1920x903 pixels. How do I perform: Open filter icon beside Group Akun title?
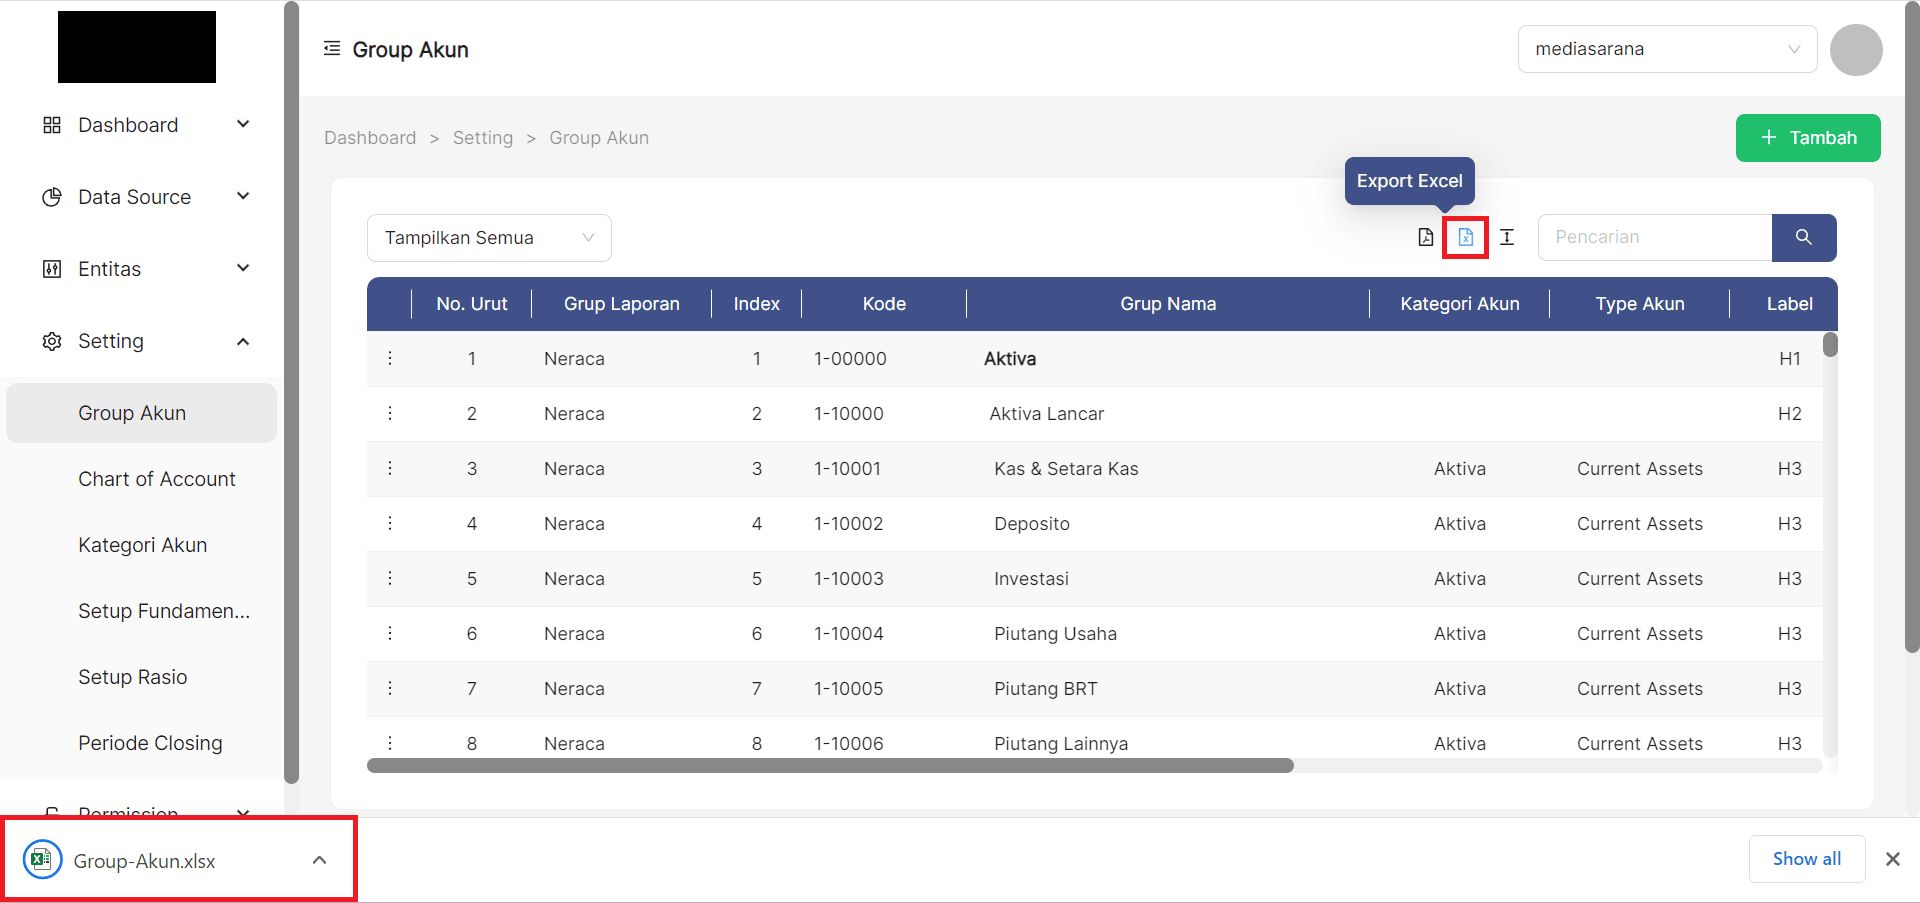point(330,47)
